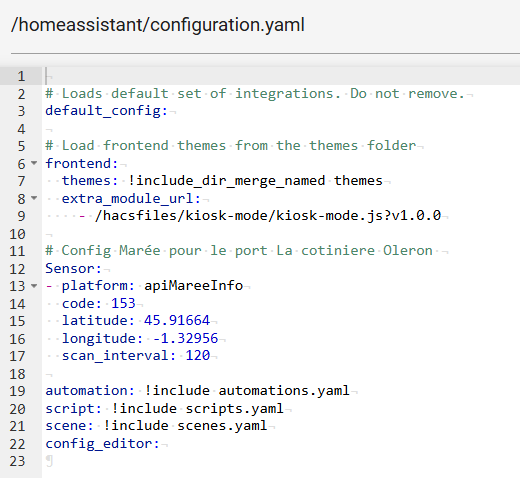Click the themes: key on line 7
The width and height of the screenshot is (520, 478).
pyautogui.click(x=90, y=181)
